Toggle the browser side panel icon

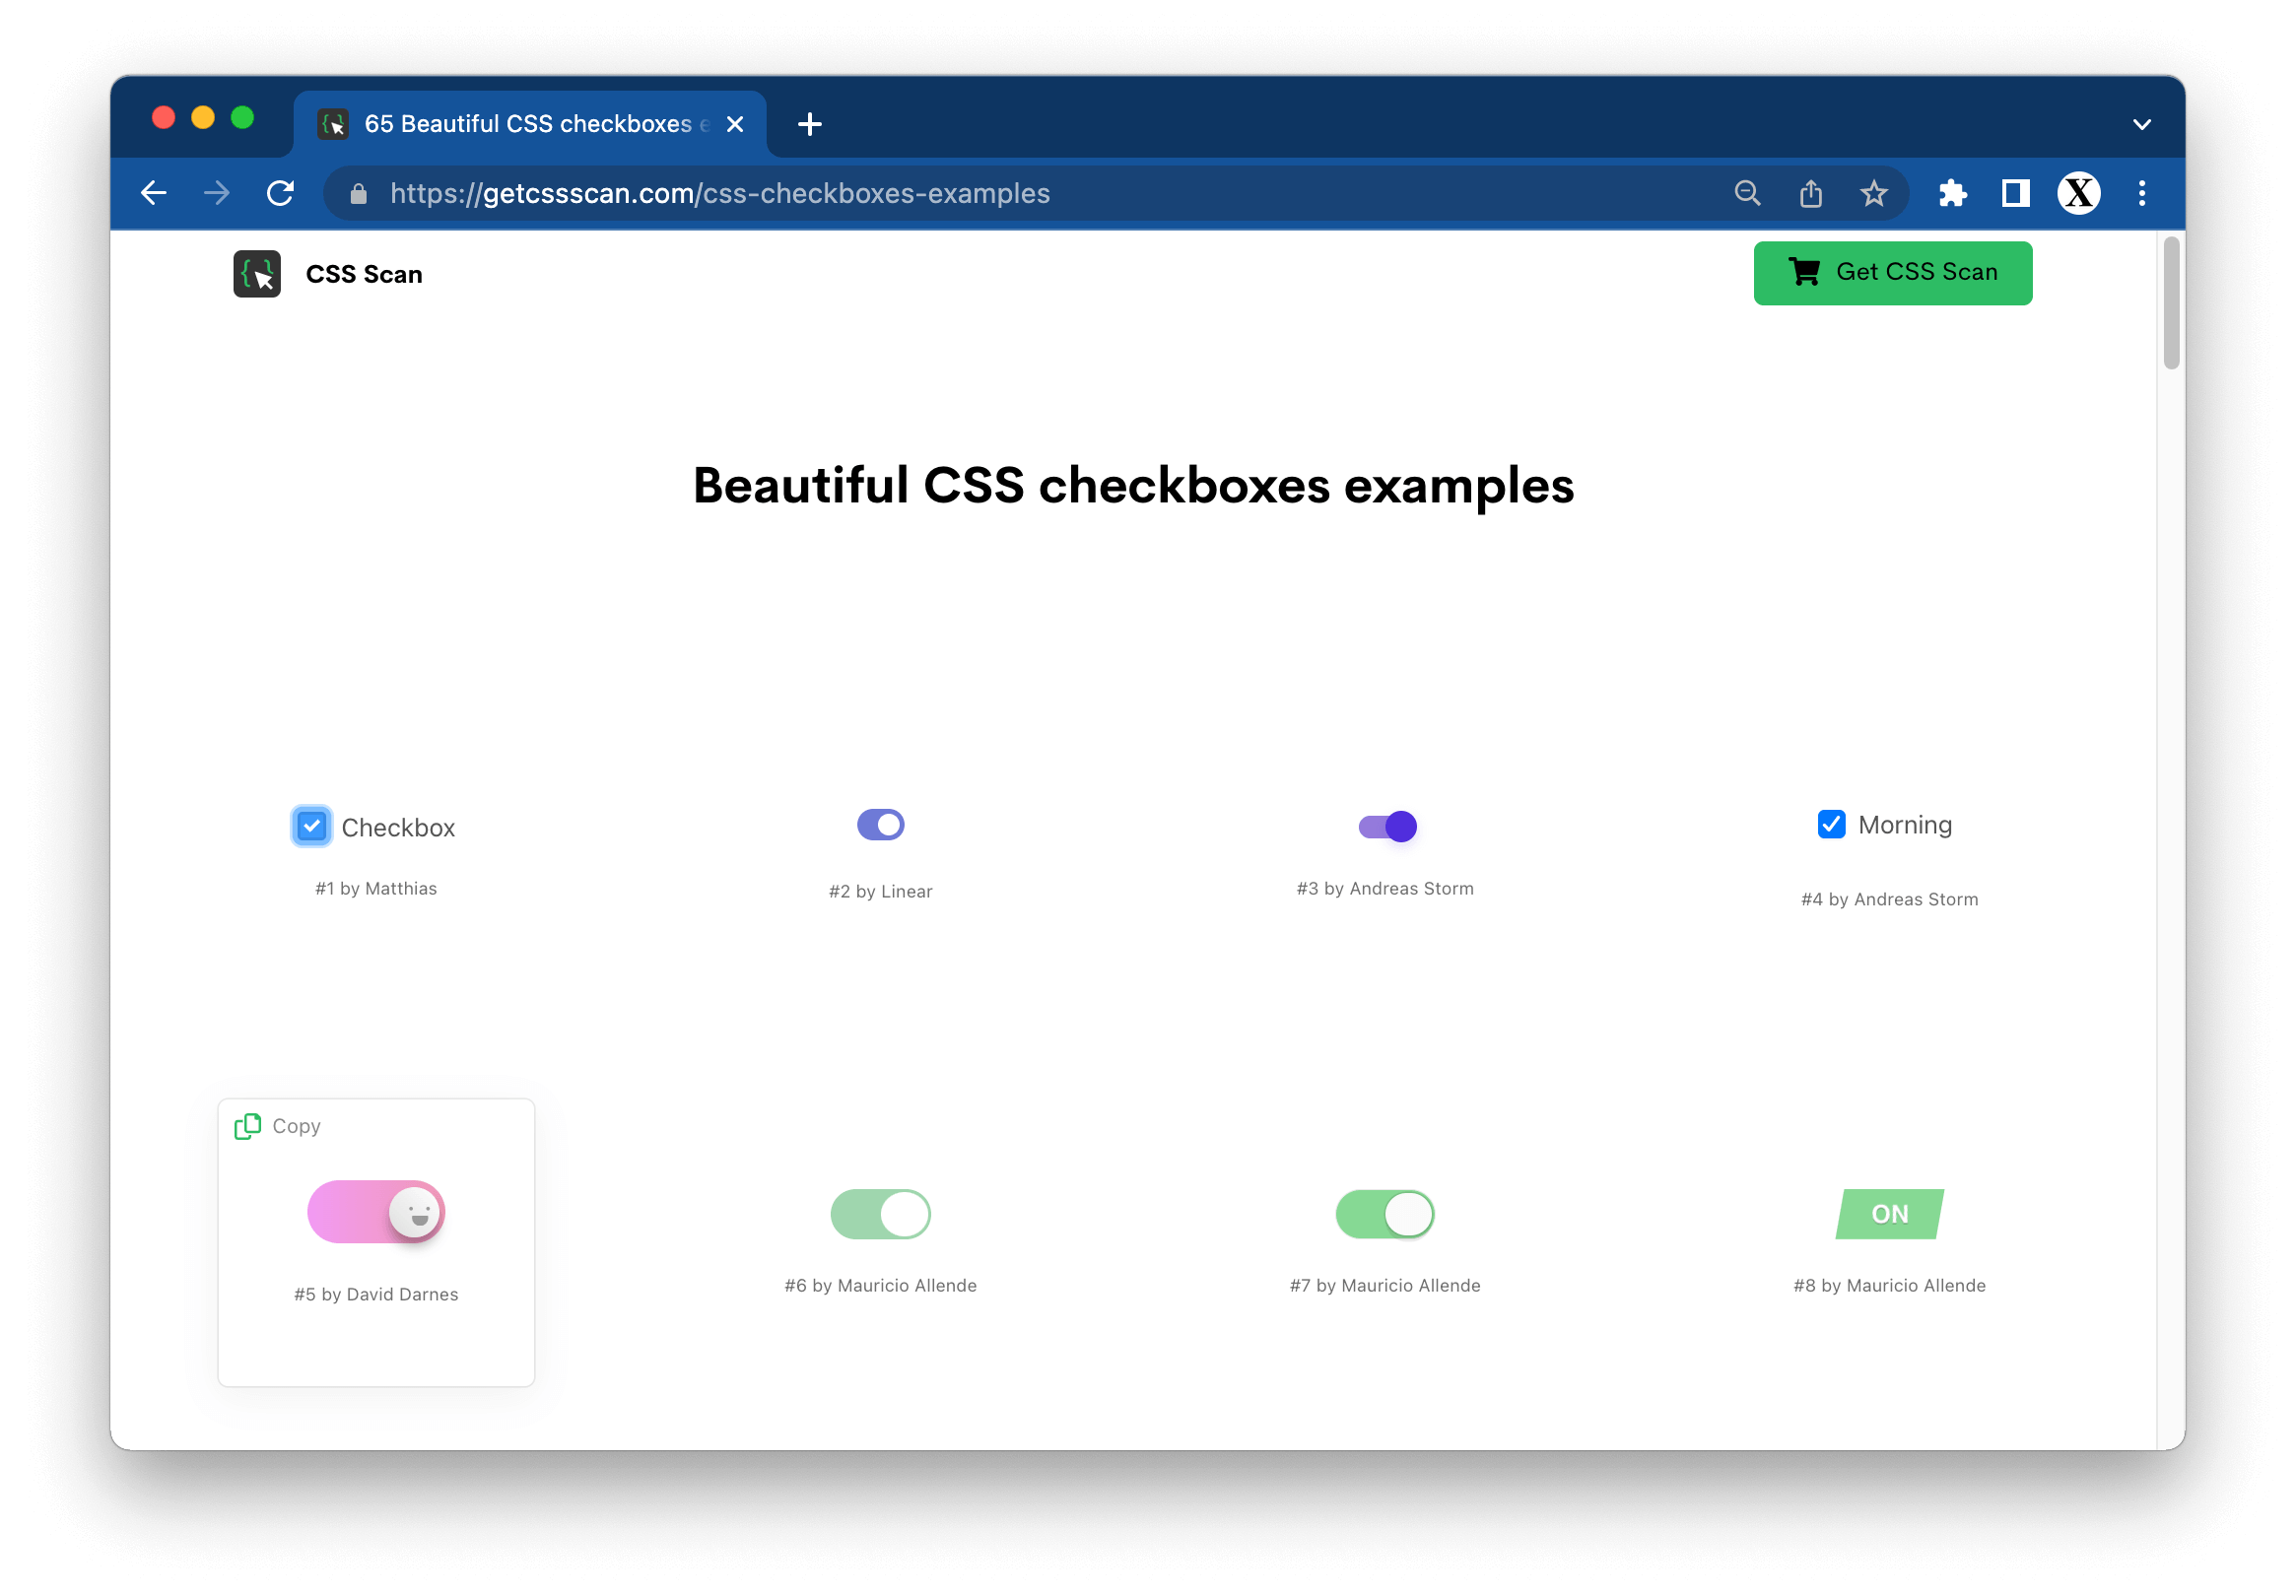(2015, 193)
